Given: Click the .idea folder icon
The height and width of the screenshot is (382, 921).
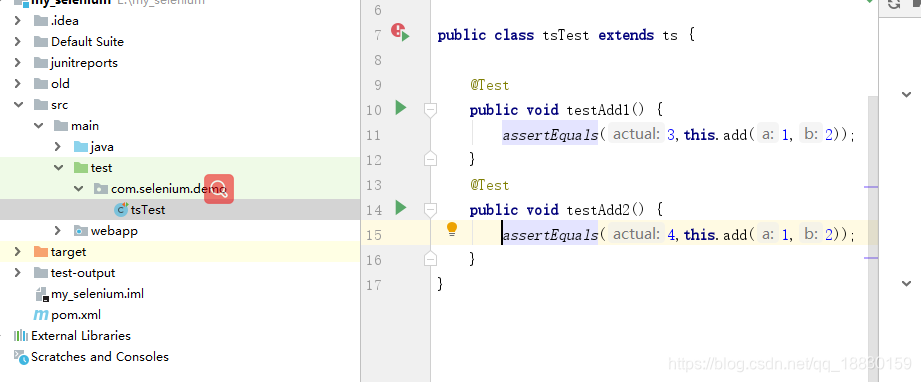Looking at the screenshot, I should click(x=41, y=21).
